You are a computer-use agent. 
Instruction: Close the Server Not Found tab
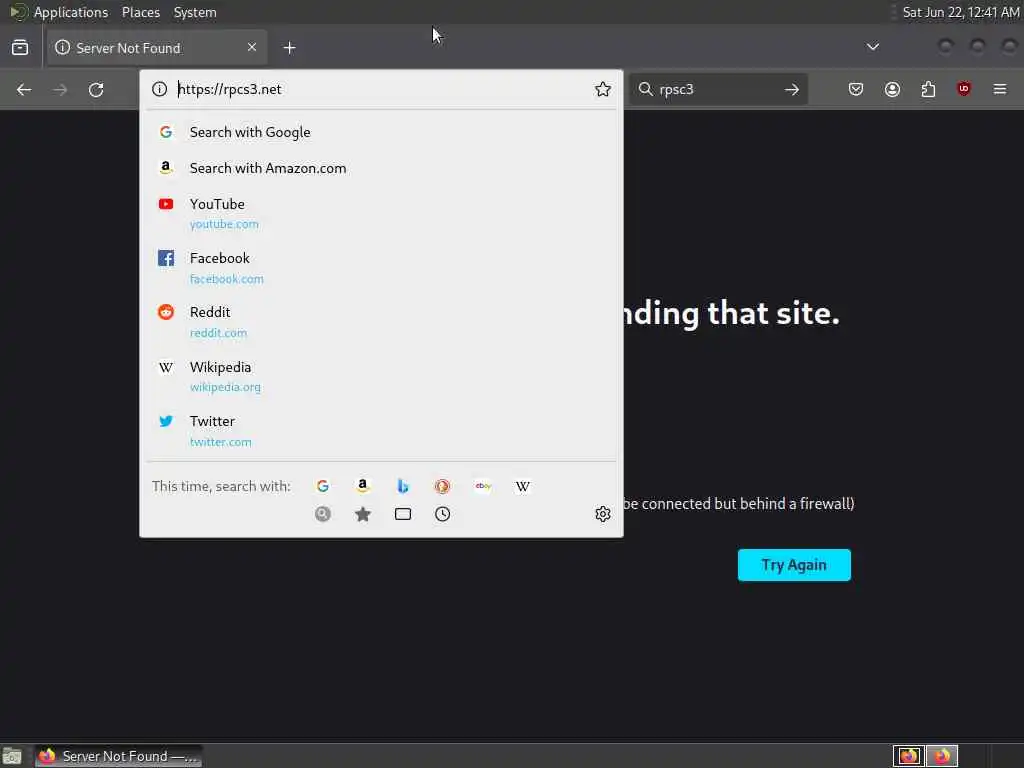(252, 47)
